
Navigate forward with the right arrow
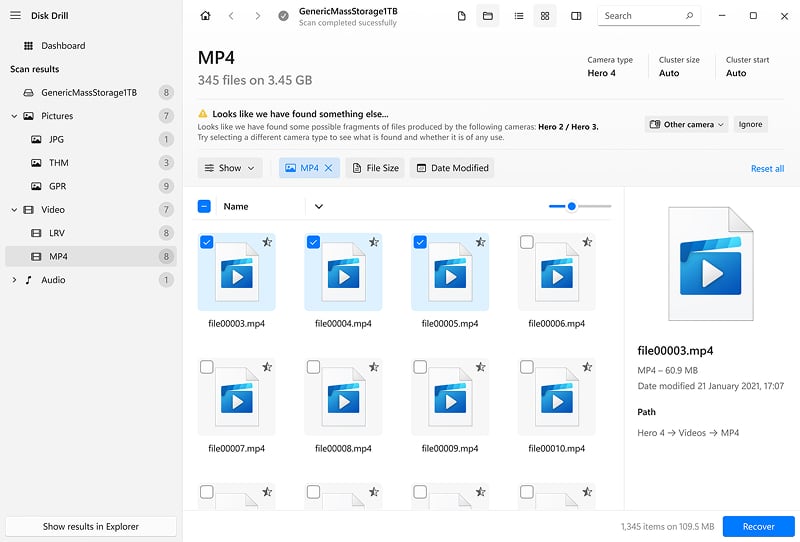(258, 16)
